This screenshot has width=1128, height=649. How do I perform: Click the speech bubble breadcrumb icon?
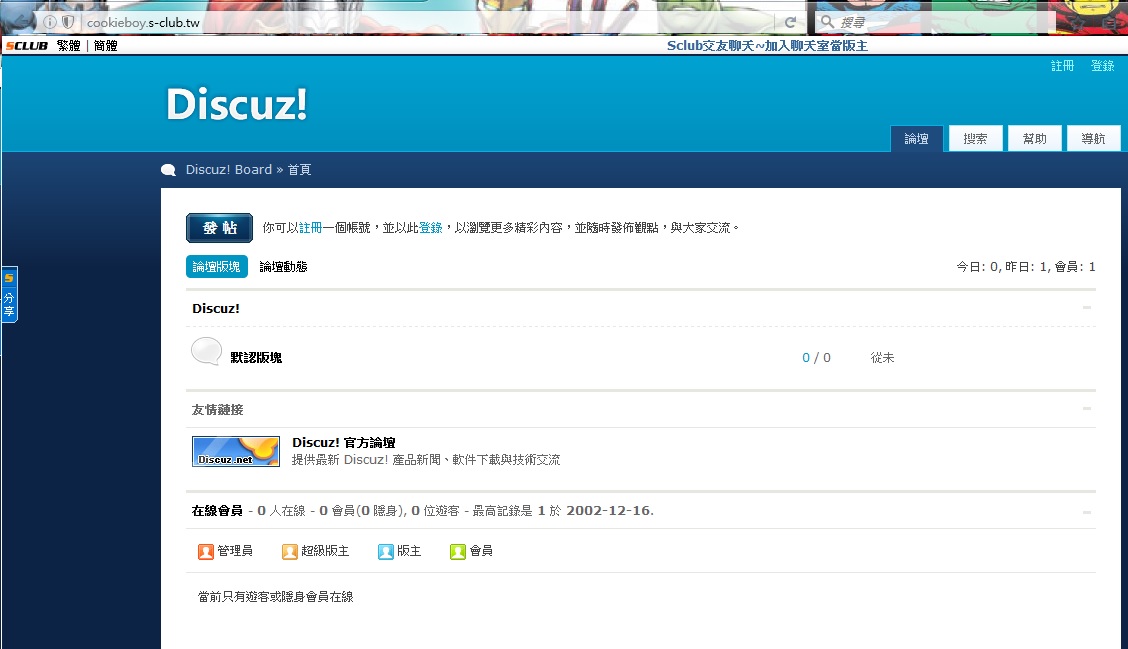[168, 170]
